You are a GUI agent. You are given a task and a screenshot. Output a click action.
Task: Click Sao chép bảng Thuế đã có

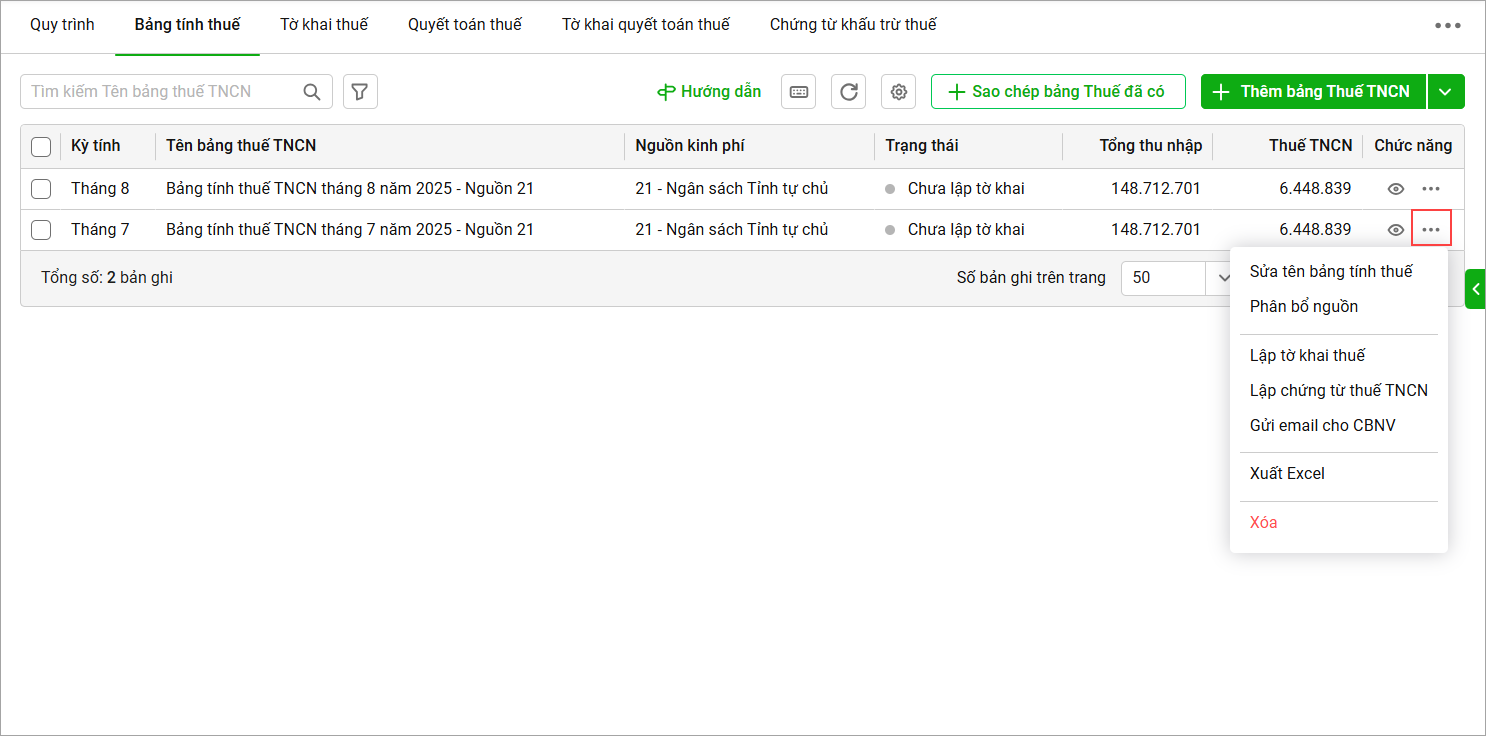pyautogui.click(x=1058, y=92)
